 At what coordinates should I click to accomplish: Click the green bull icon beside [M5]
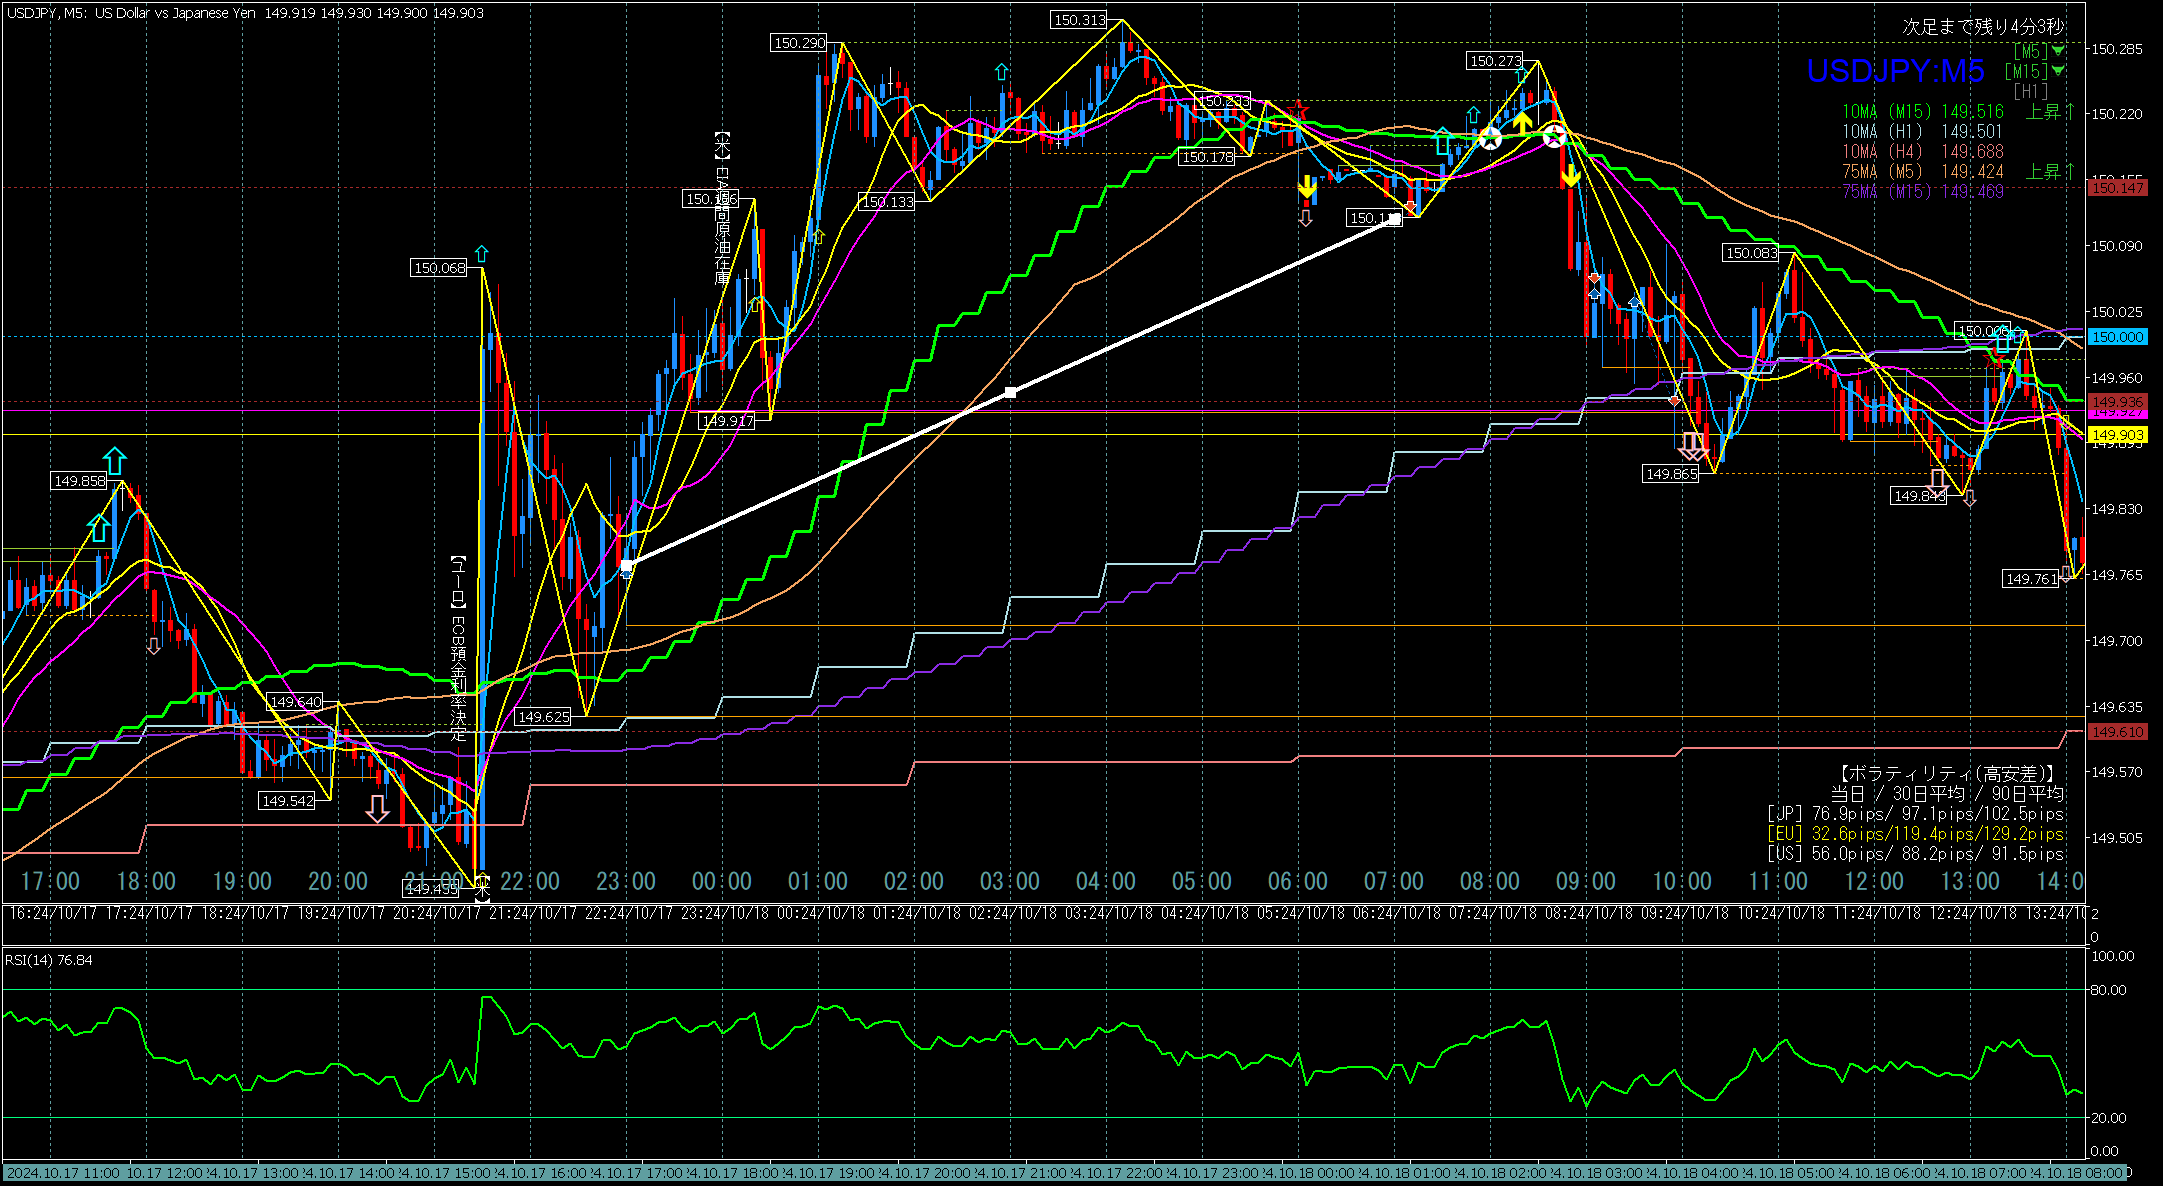tap(2058, 50)
